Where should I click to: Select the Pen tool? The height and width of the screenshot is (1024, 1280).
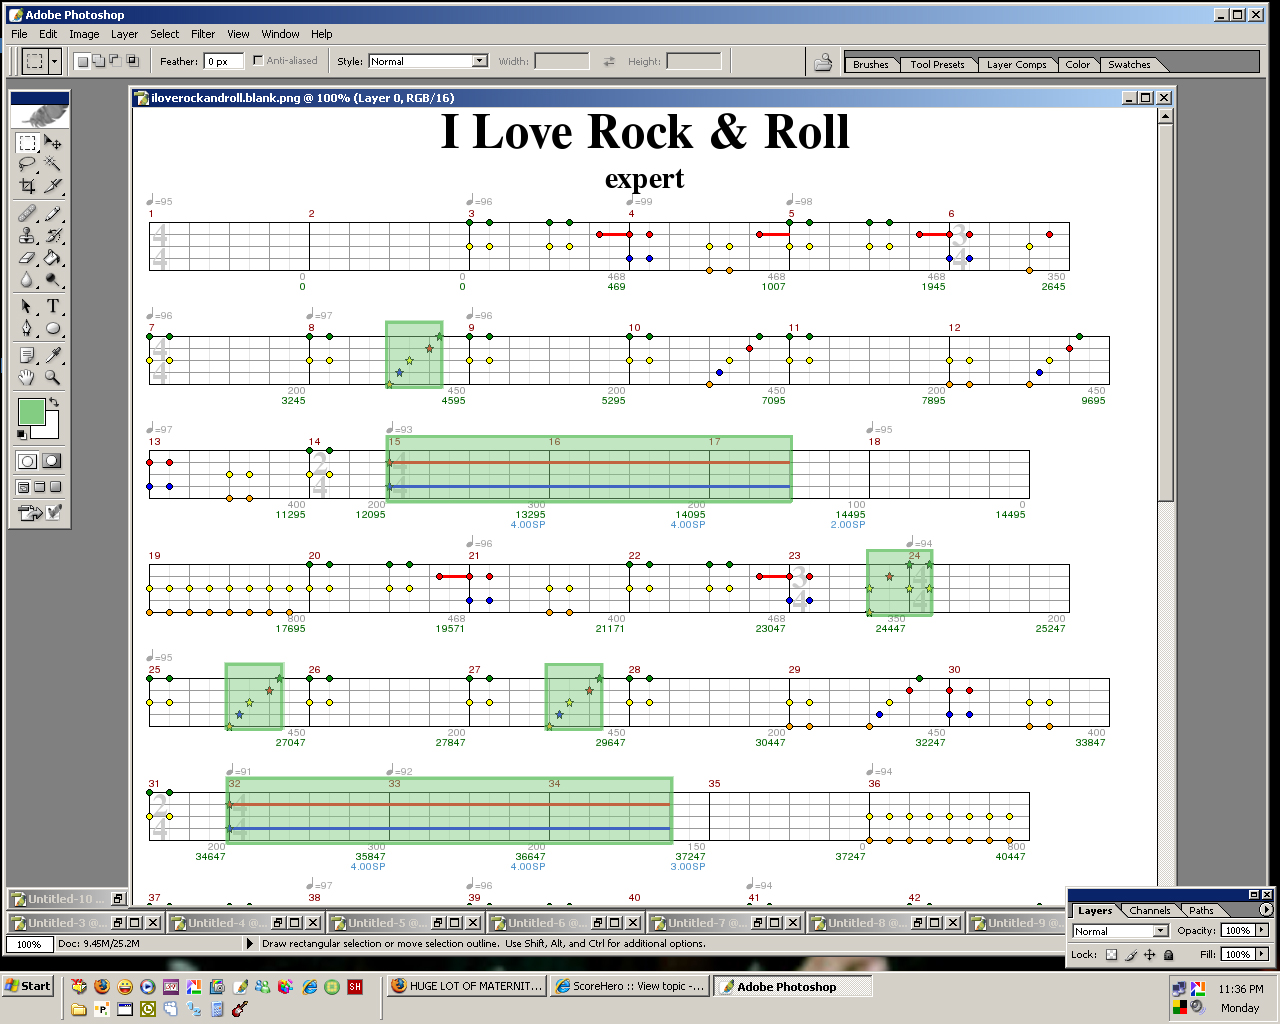[x=27, y=328]
